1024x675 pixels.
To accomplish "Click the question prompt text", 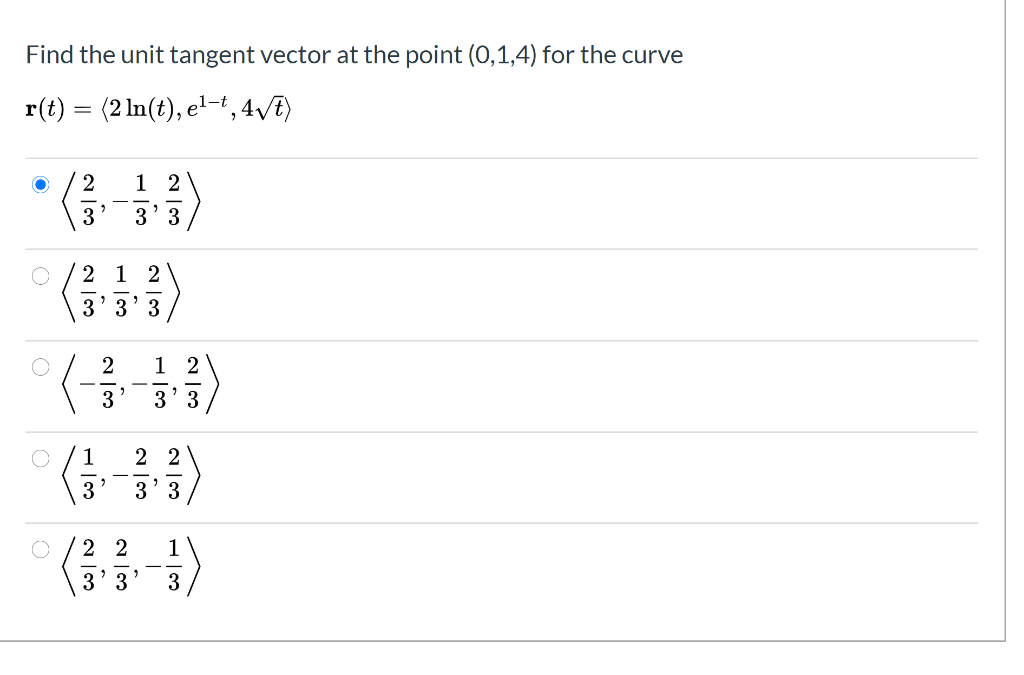I will [355, 55].
